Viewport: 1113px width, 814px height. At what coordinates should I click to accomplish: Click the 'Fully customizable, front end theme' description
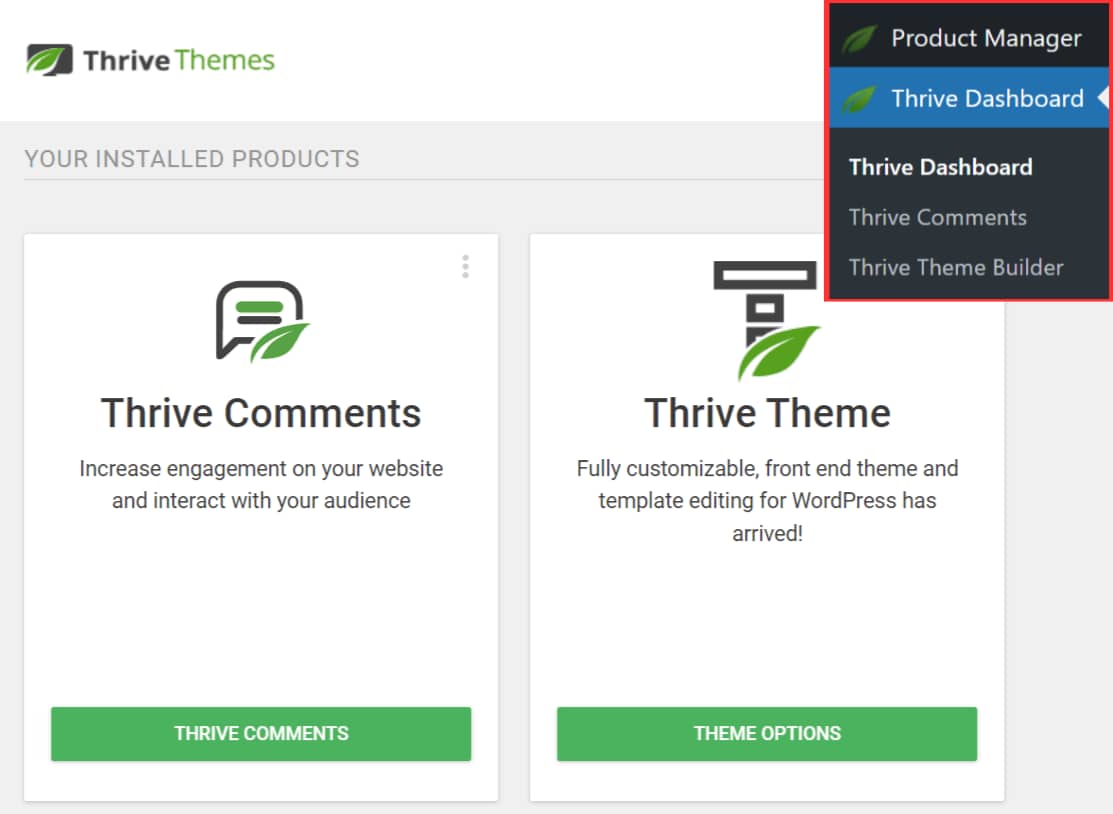767,500
